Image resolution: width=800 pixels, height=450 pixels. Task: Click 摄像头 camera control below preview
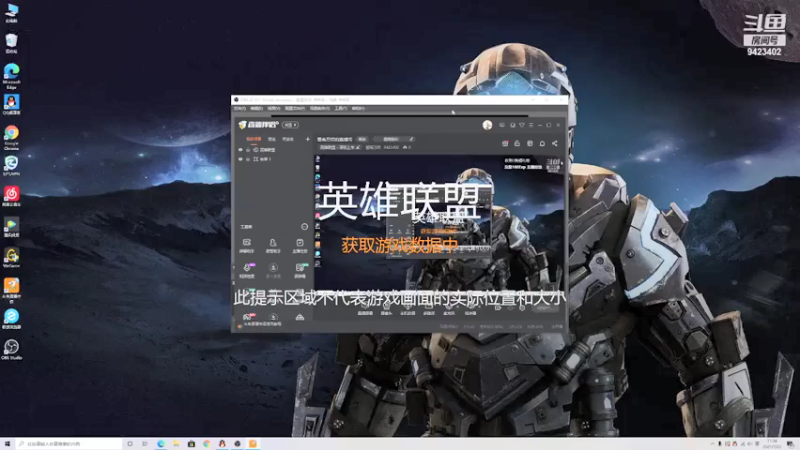(387, 310)
